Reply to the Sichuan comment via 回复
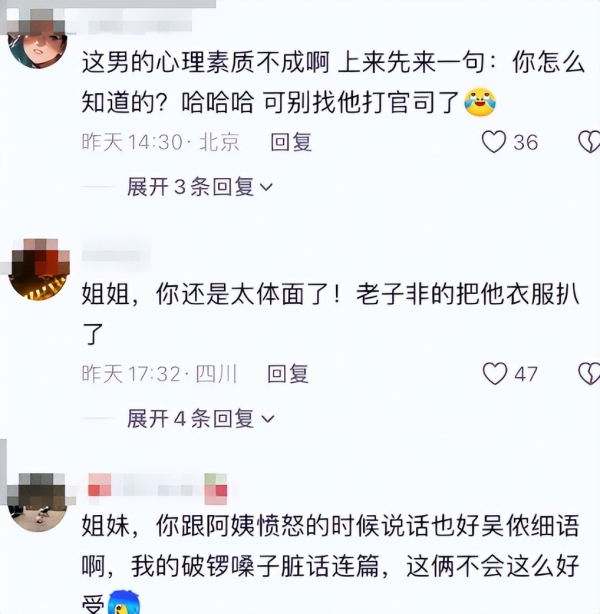The image size is (600, 614). point(288,374)
